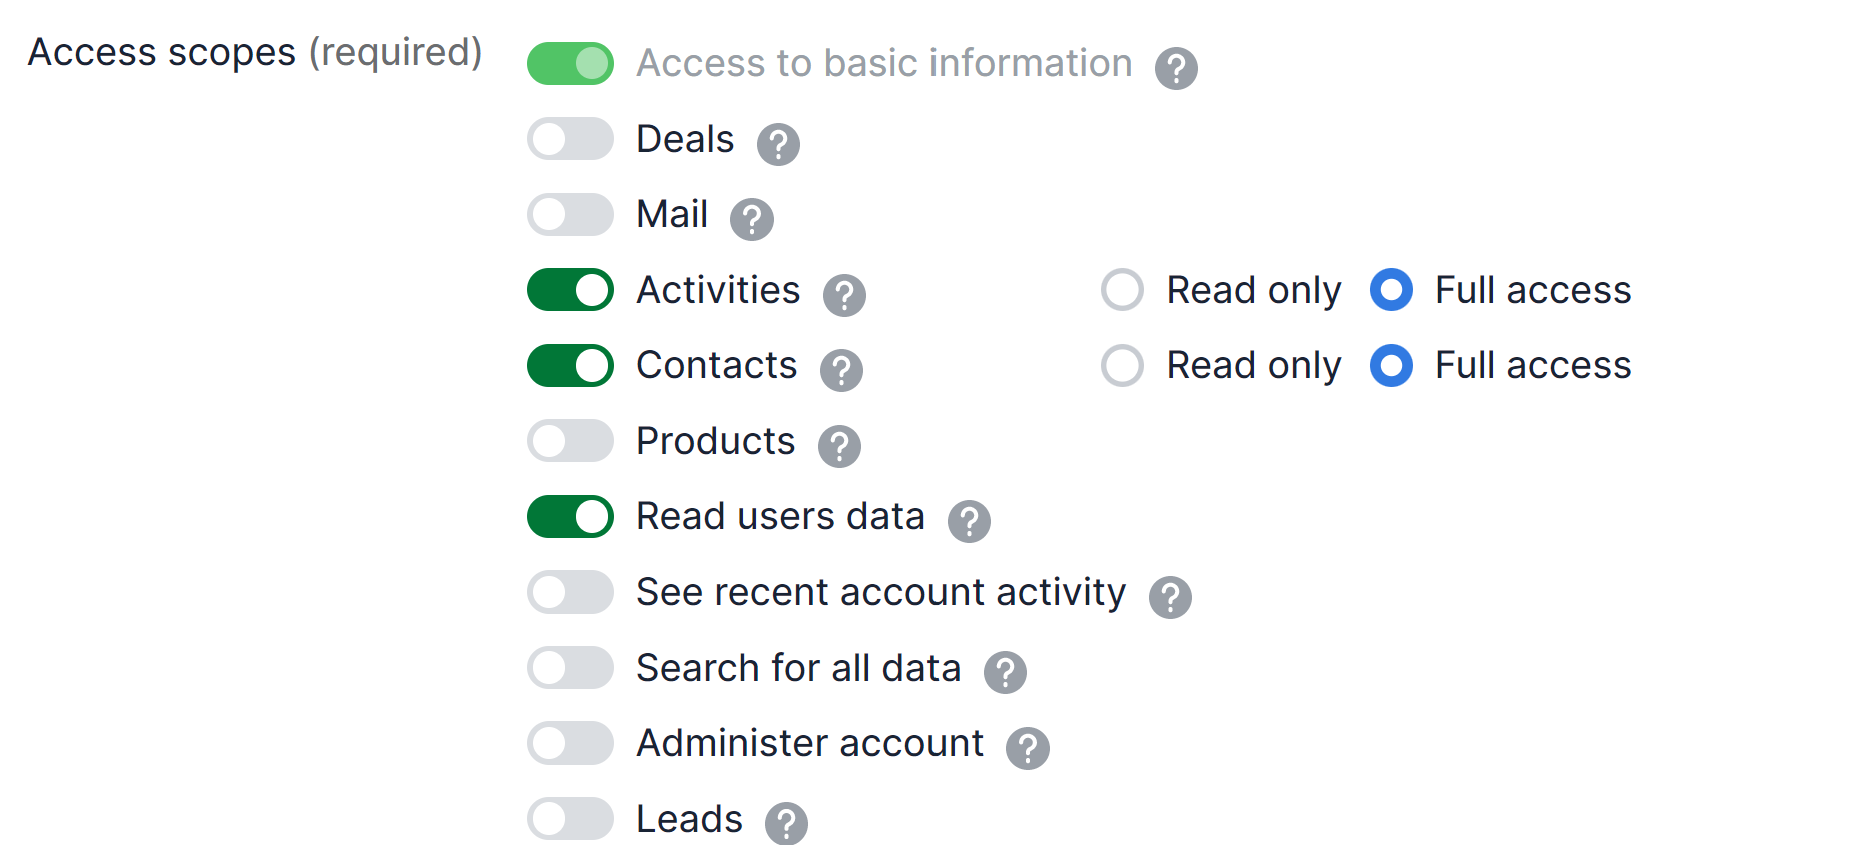This screenshot has width=1863, height=845.
Task: Open the help icon beside Contacts
Action: click(x=841, y=370)
